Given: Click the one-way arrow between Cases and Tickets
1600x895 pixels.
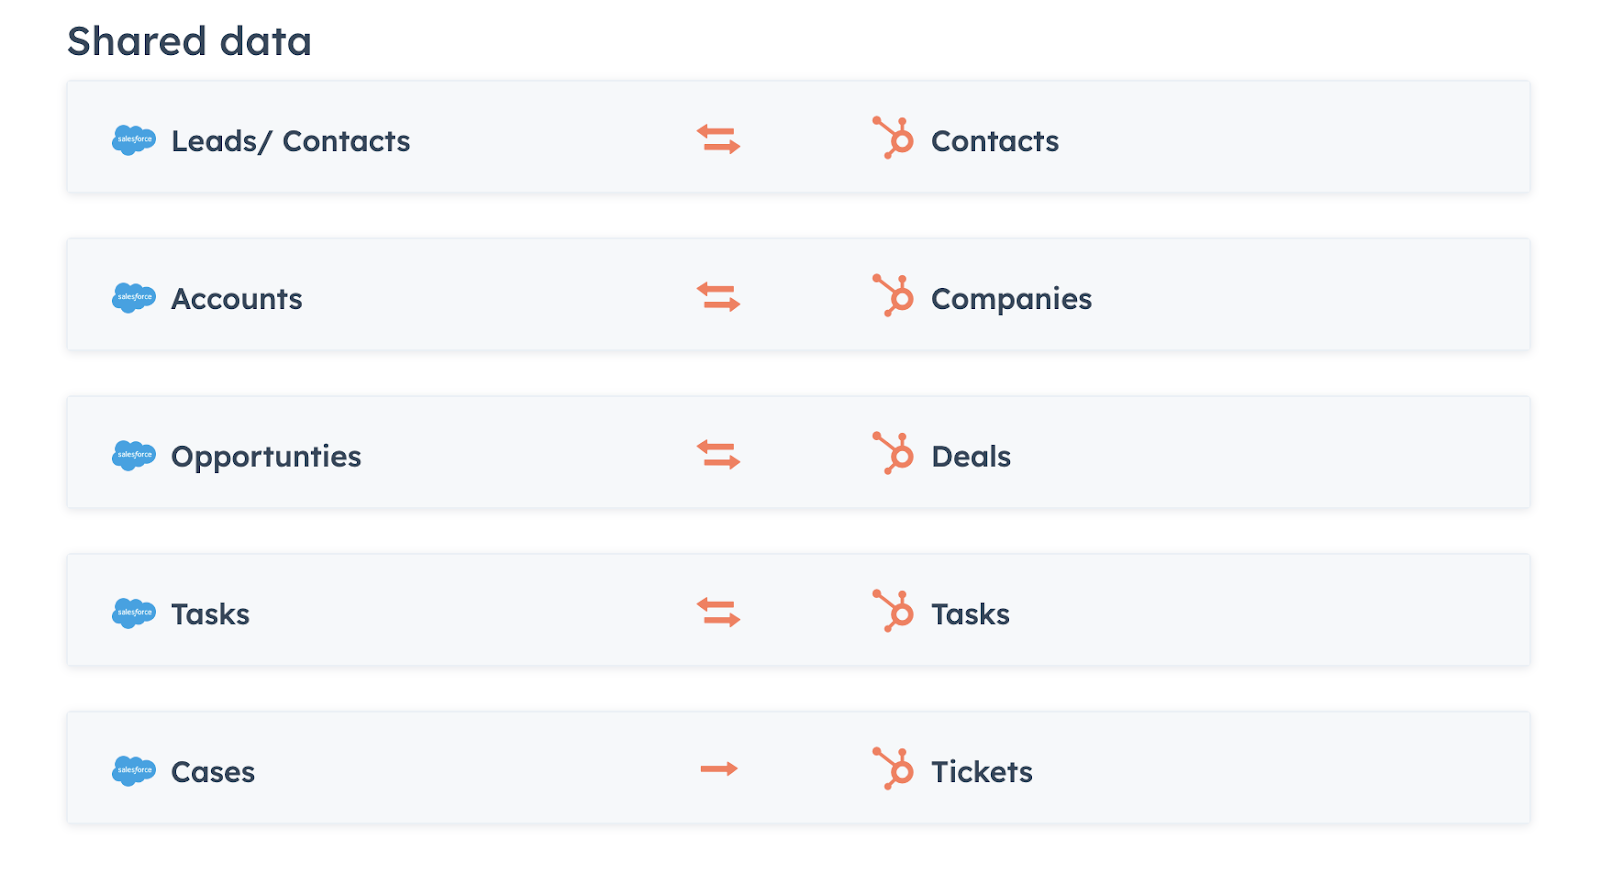Looking at the screenshot, I should tap(719, 769).
